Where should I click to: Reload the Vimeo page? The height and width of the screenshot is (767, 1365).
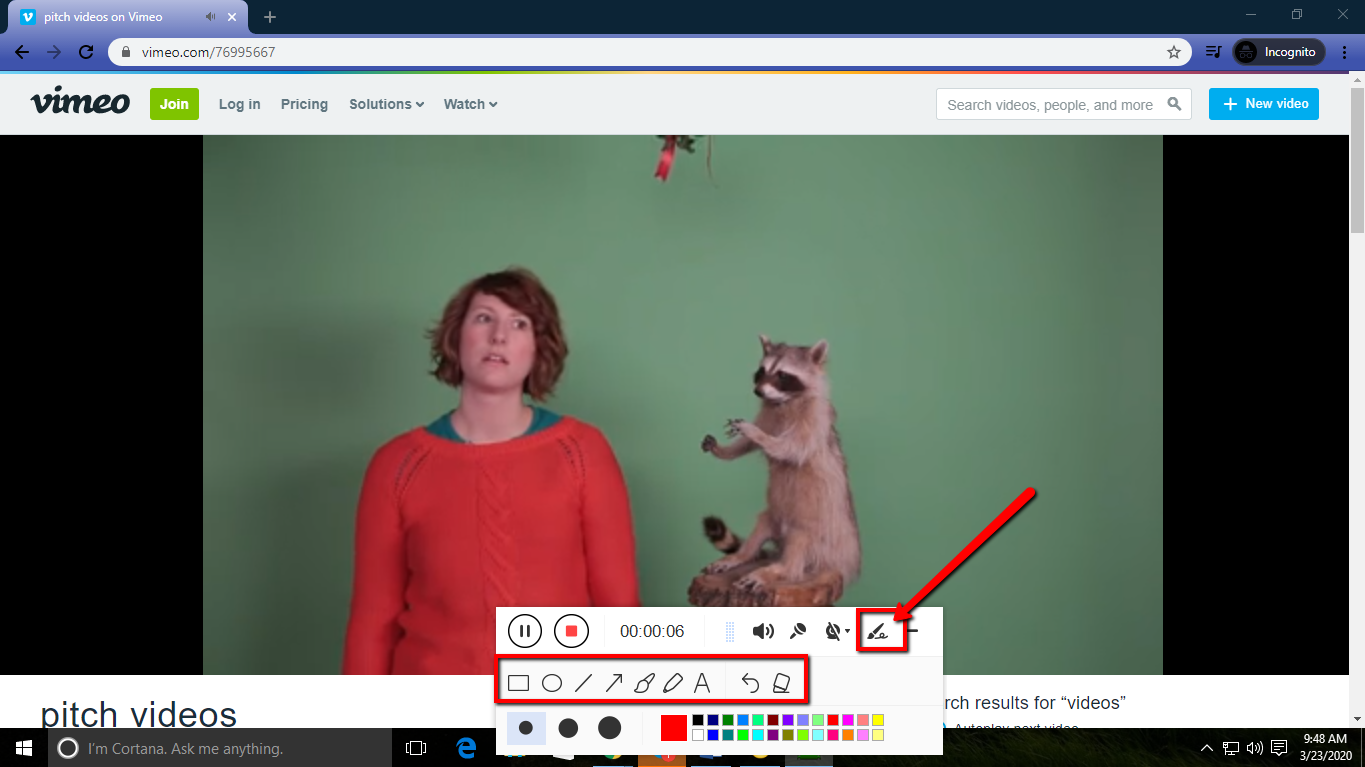[x=86, y=52]
